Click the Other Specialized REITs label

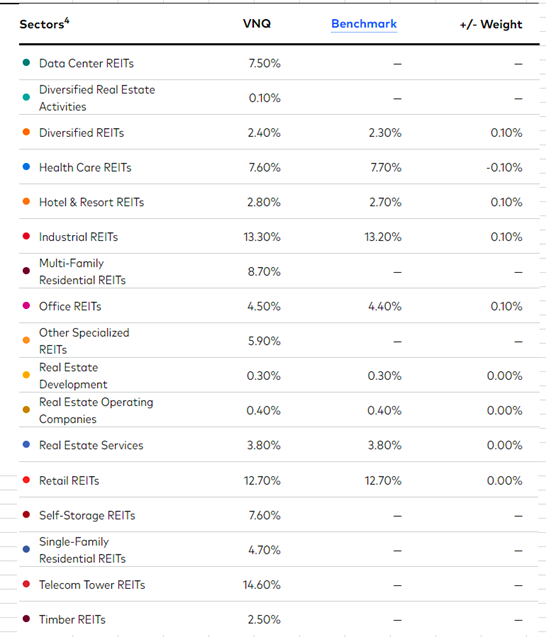(x=84, y=341)
